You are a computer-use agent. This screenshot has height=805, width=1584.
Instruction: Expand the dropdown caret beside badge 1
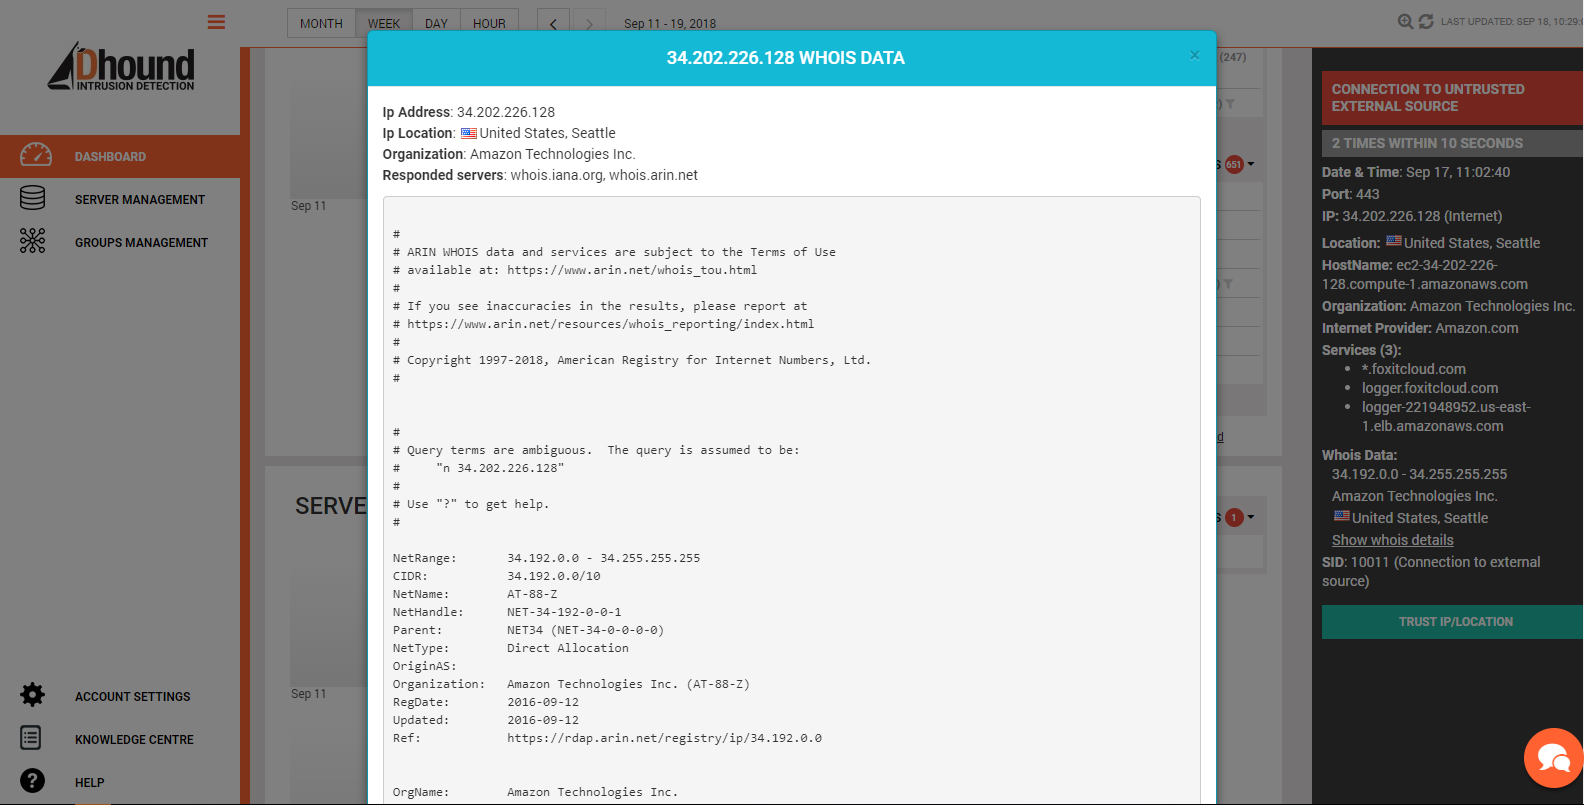[1251, 517]
